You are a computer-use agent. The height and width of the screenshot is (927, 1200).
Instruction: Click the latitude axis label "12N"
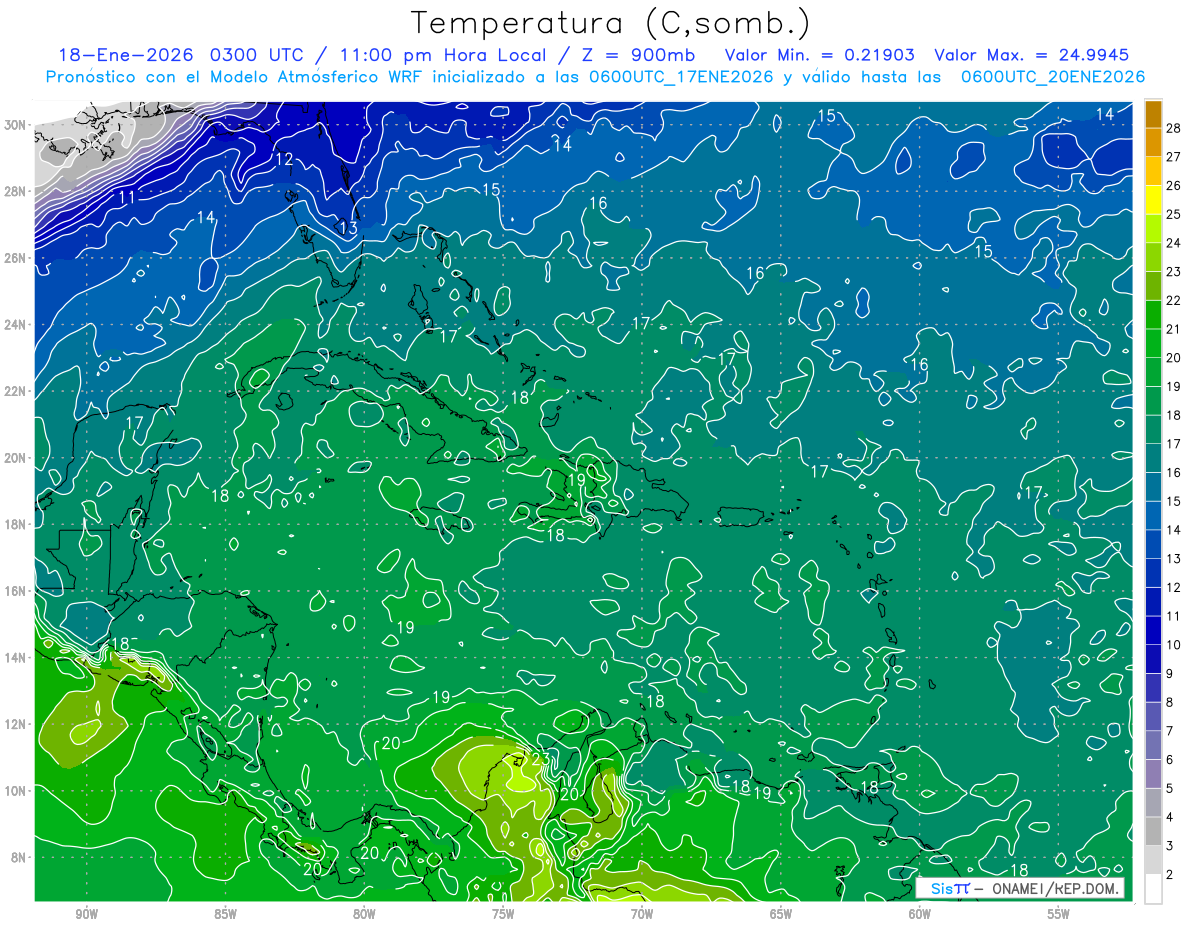click(x=15, y=724)
